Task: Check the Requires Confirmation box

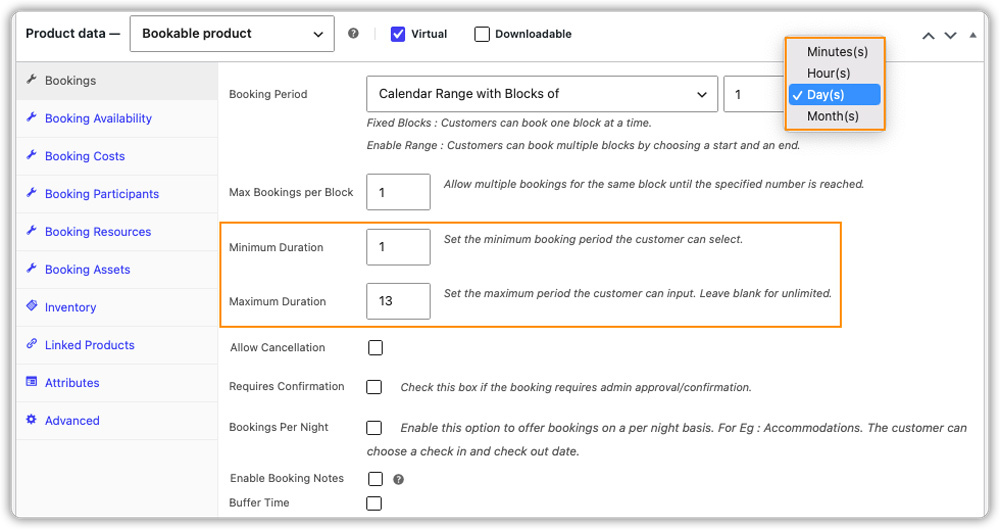Action: (x=374, y=387)
